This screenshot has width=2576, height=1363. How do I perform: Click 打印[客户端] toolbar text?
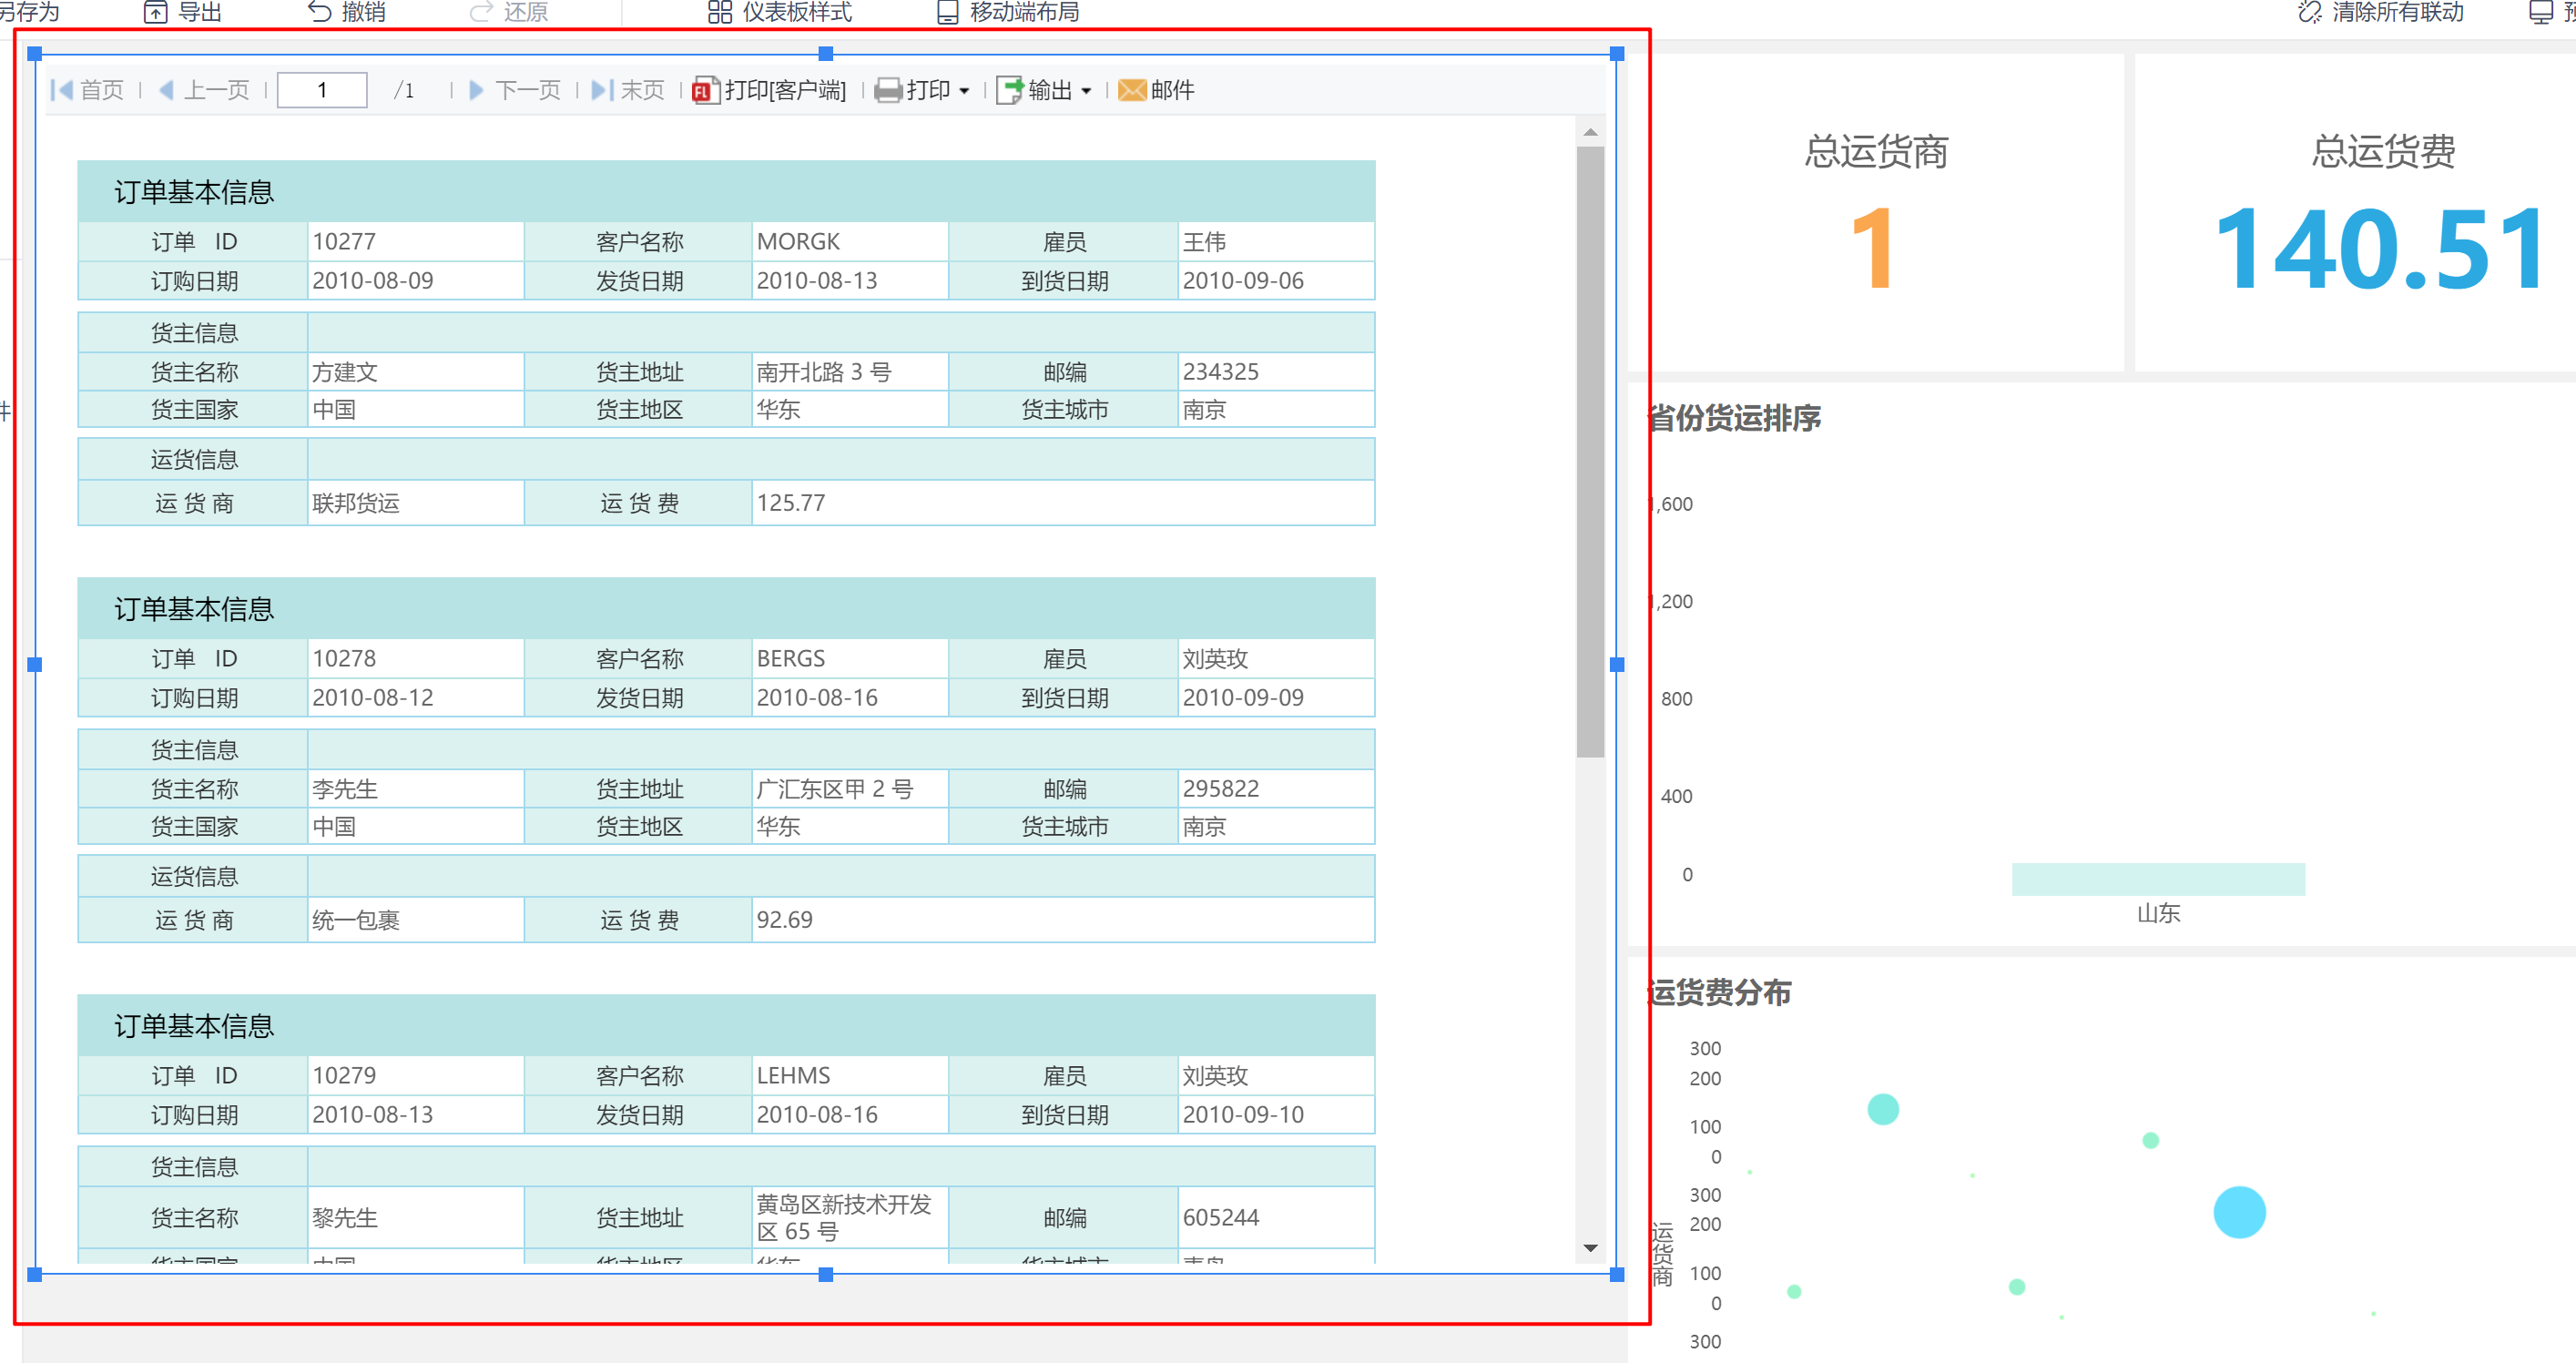pos(785,90)
